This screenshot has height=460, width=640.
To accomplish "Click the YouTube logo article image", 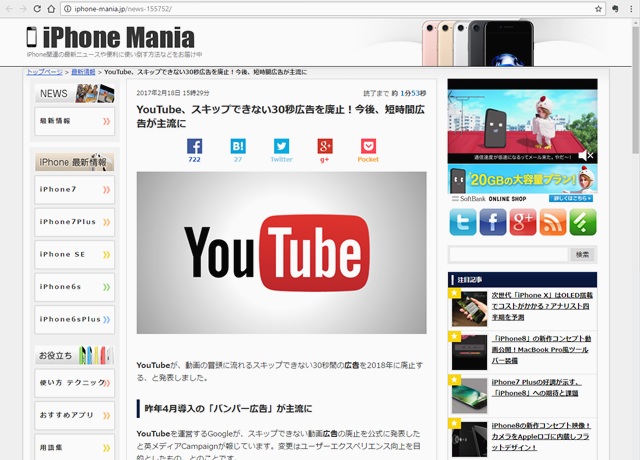I will [281, 252].
